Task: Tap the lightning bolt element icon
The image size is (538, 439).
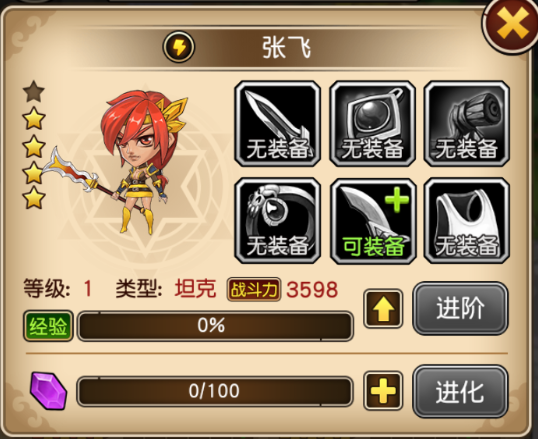Action: 179,47
